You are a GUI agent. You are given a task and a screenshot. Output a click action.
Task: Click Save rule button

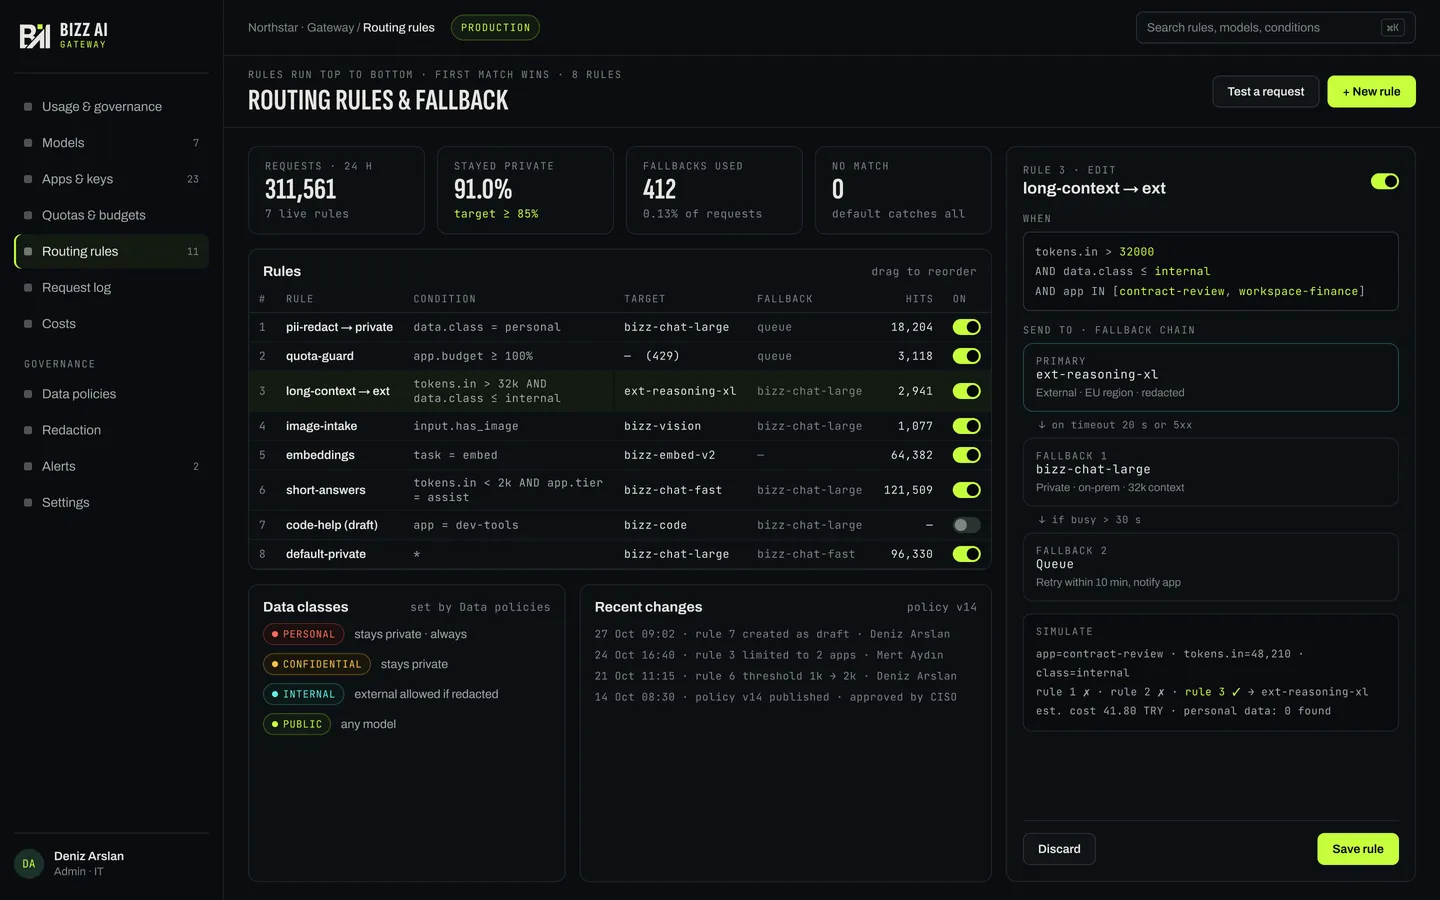click(1357, 849)
